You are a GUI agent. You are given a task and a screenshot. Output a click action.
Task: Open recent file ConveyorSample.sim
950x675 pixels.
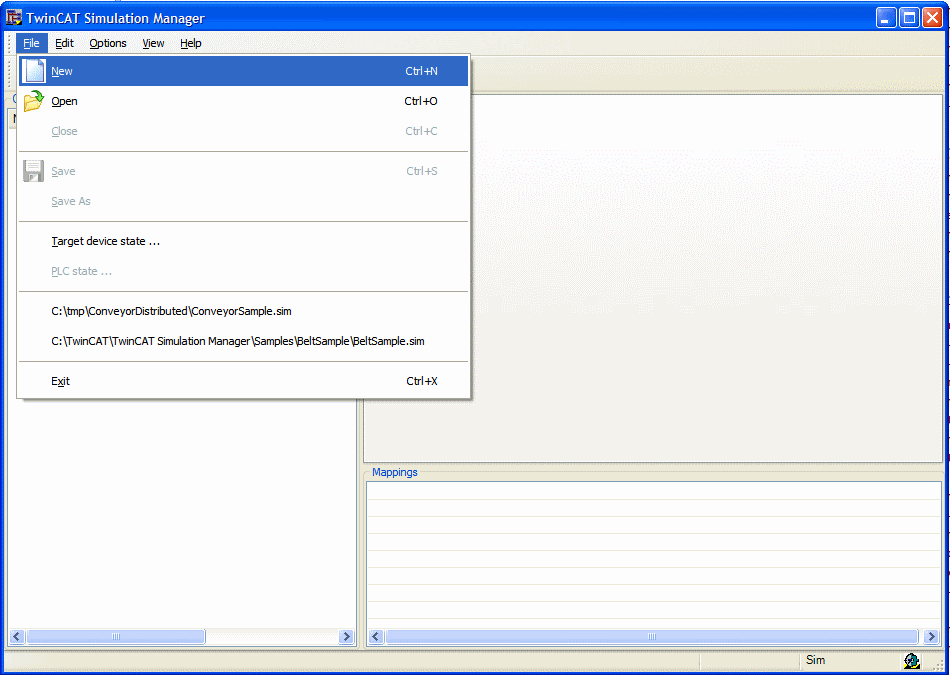[244, 311]
